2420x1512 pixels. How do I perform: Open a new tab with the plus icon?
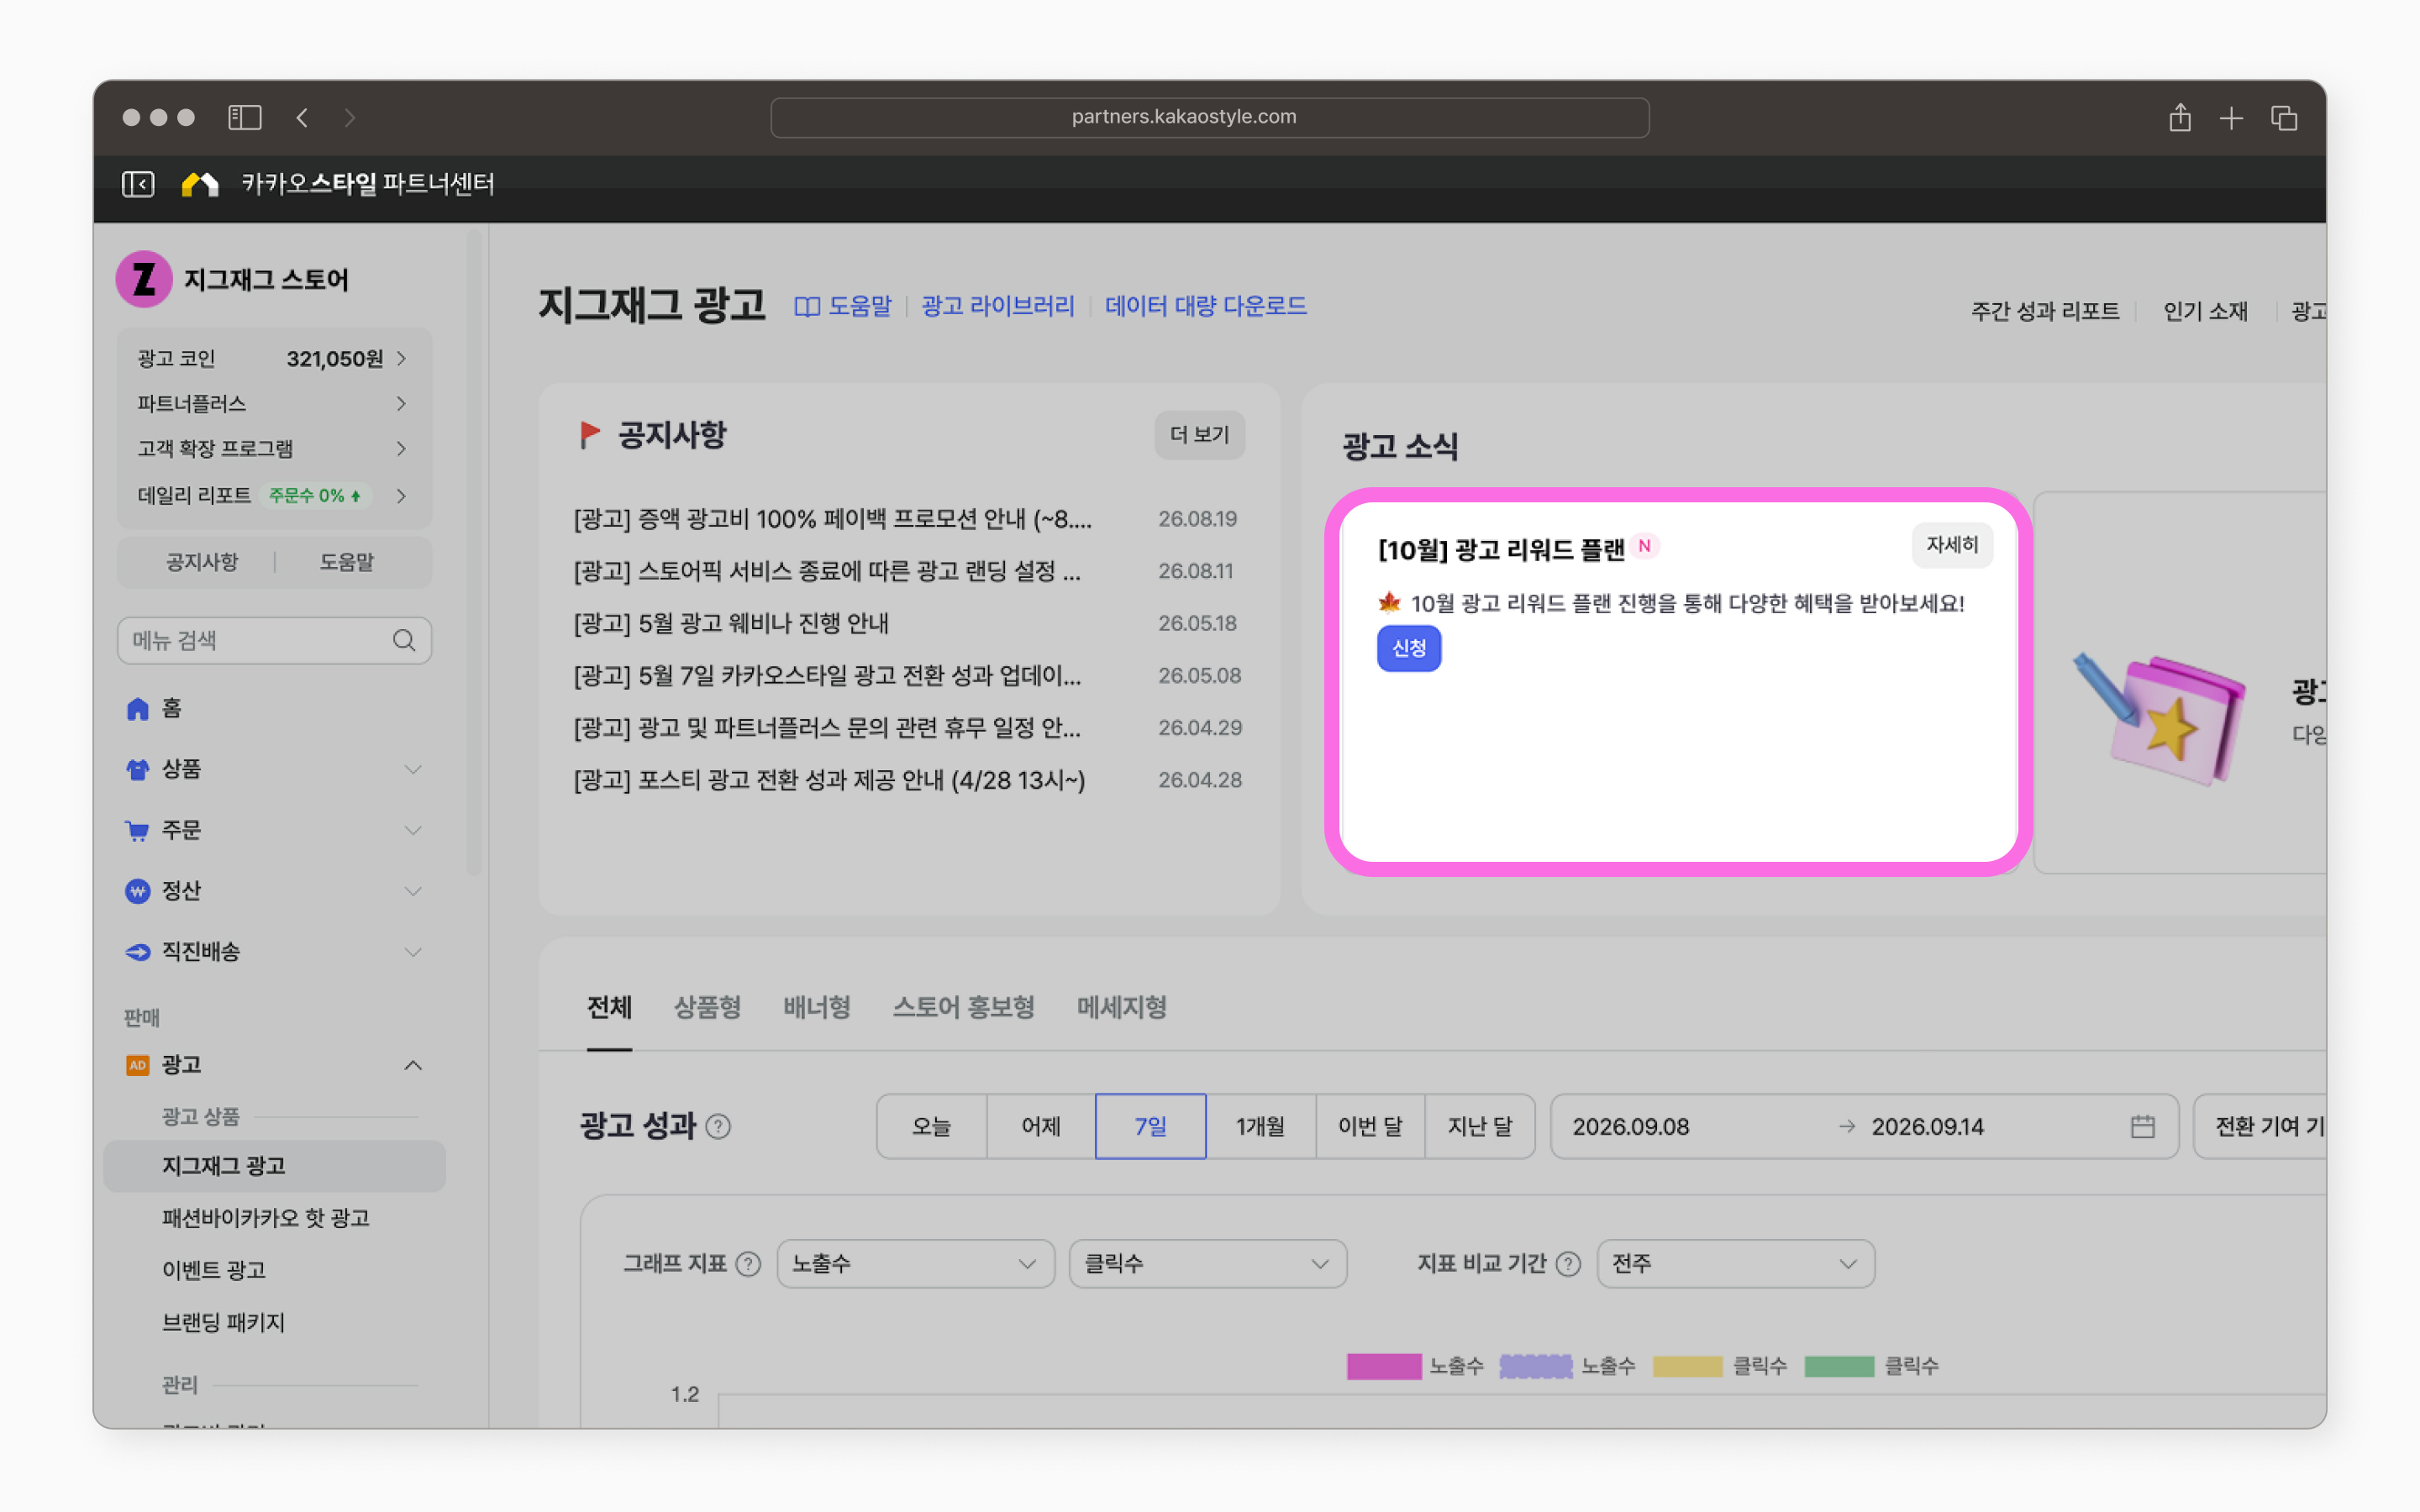2231,118
